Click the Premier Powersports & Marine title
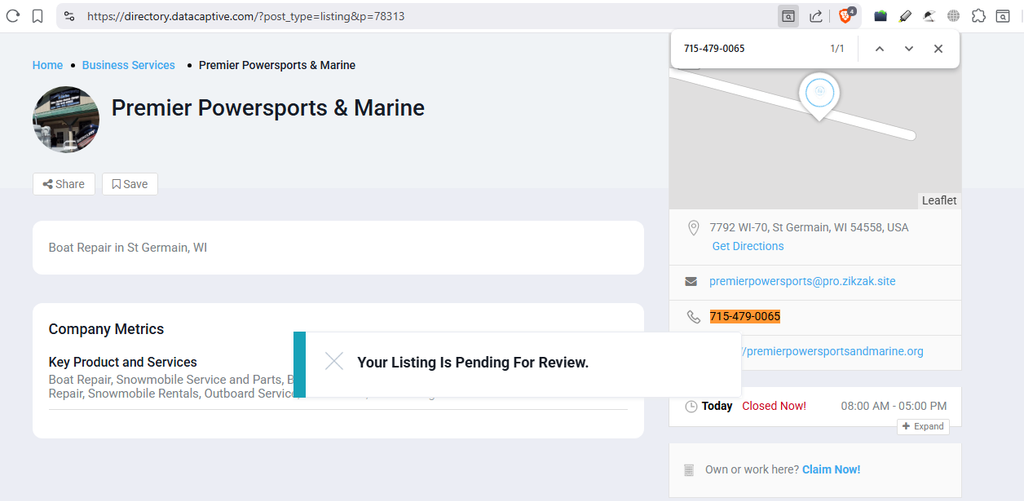The width and height of the screenshot is (1024, 501). [x=268, y=108]
